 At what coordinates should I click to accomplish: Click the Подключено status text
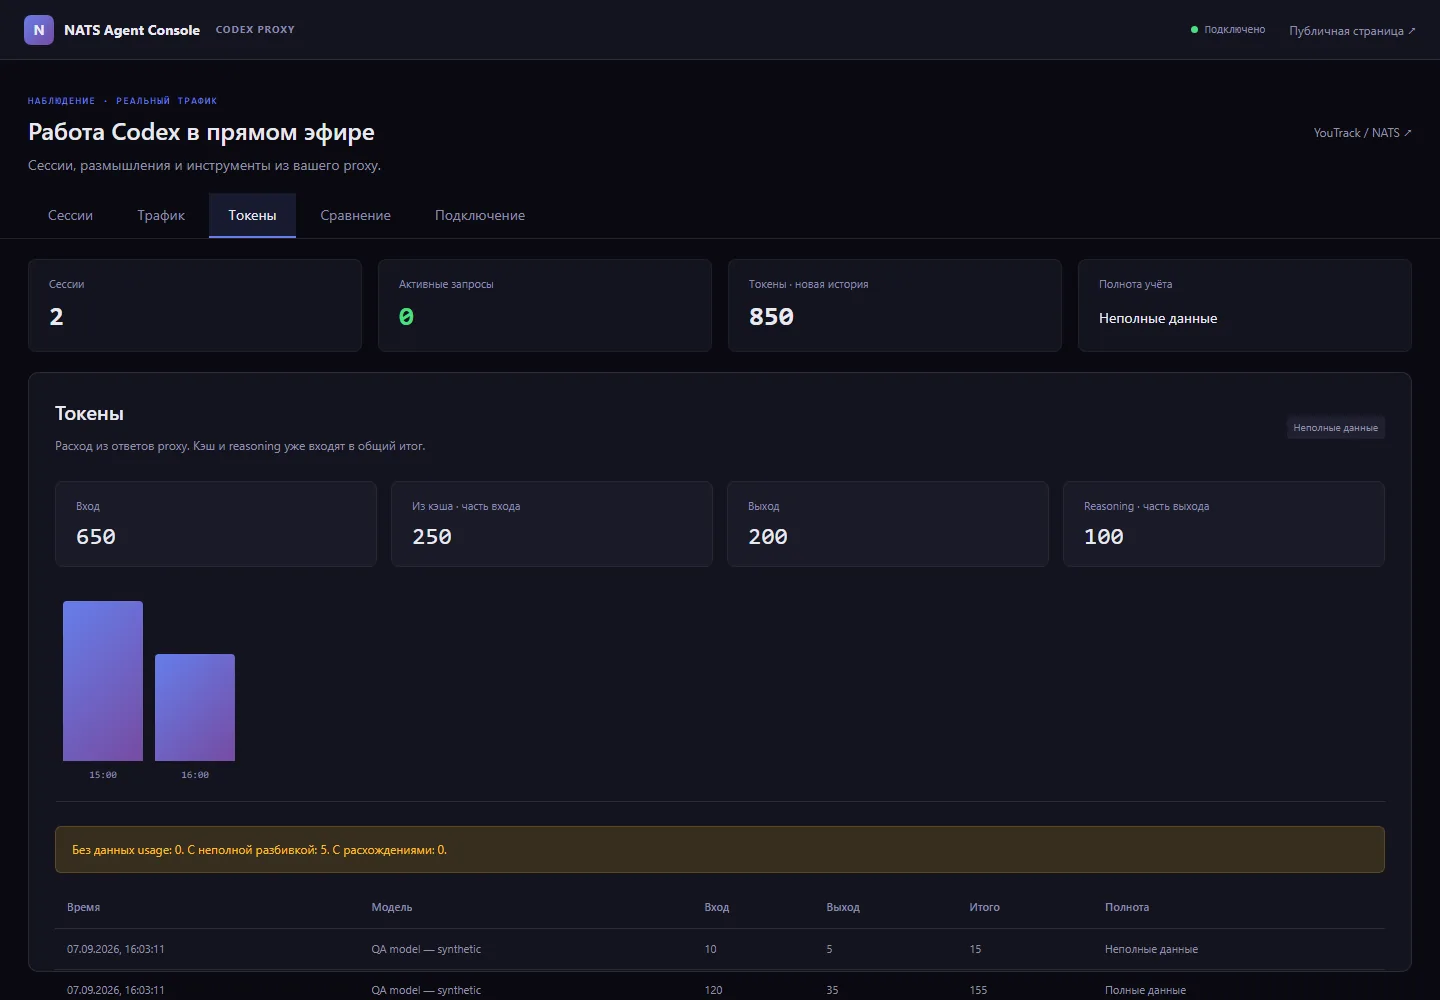(1234, 30)
